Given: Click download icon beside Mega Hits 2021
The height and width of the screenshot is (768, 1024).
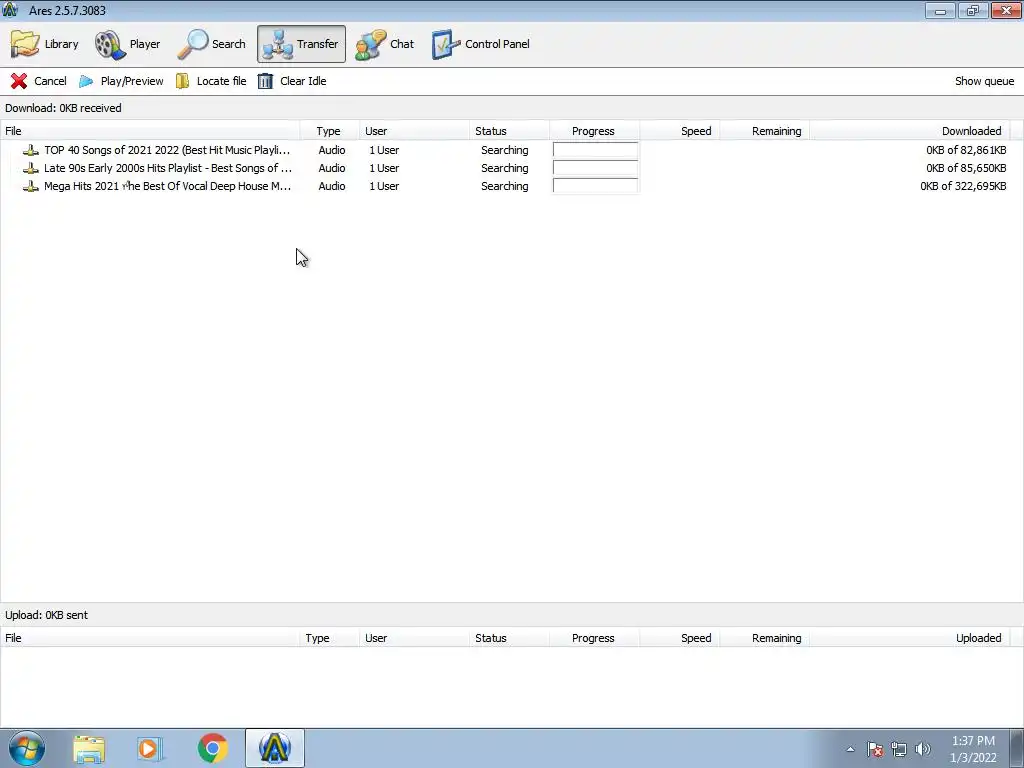Looking at the screenshot, I should [31, 186].
